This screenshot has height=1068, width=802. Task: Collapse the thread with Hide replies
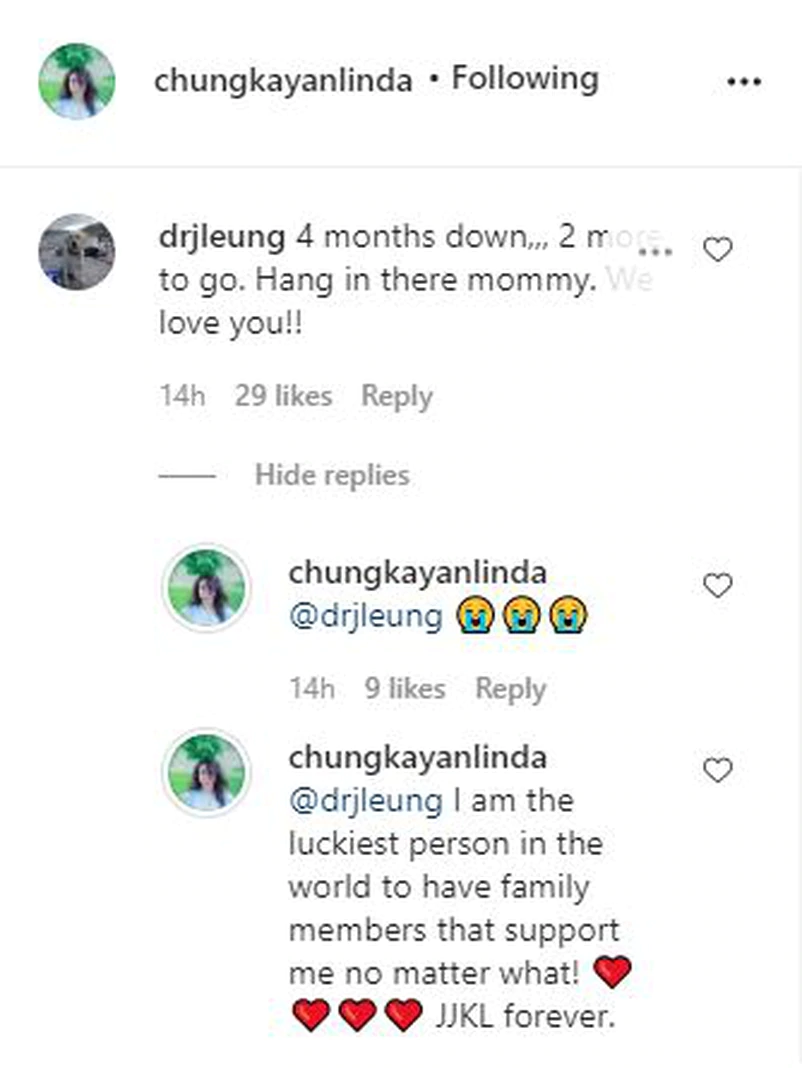pyautogui.click(x=332, y=474)
